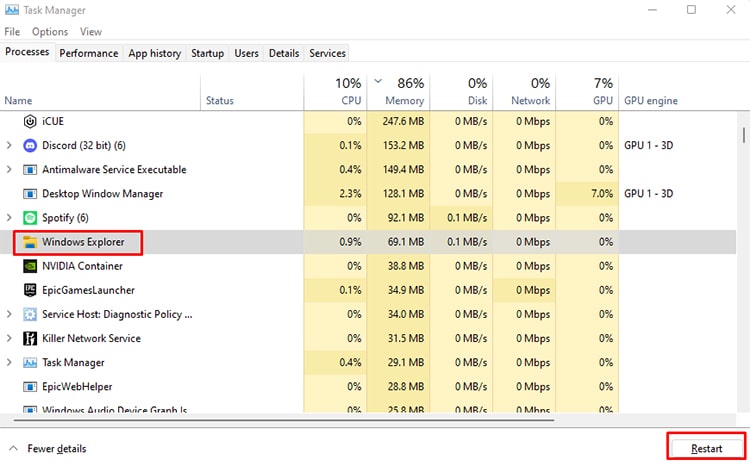Click the EpicWebHelper icon
Screen dimensions: 750x466
30,387
